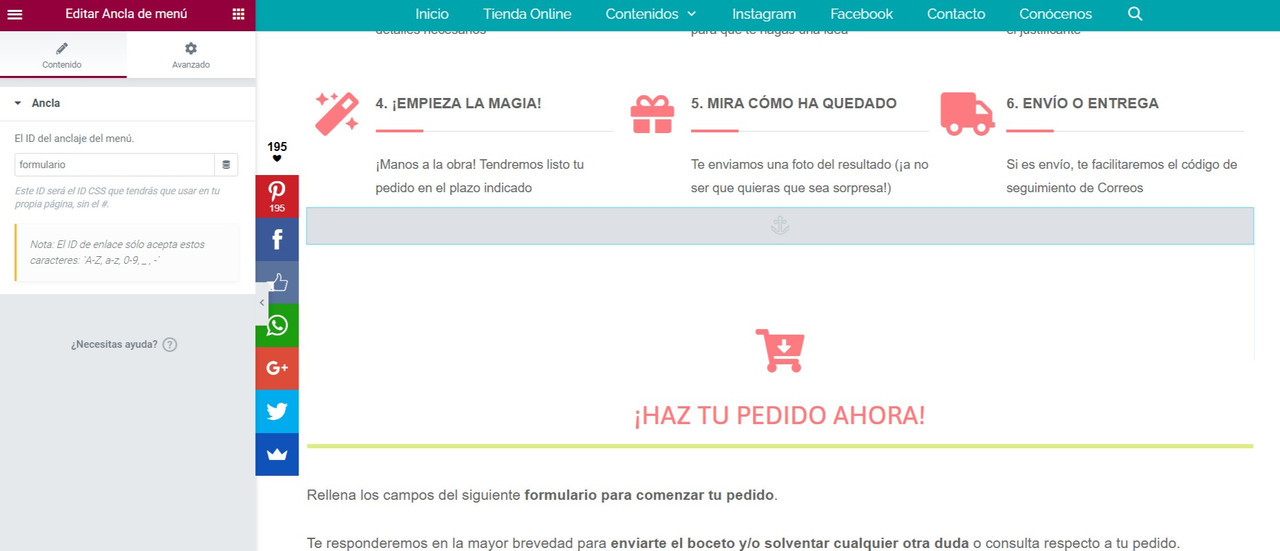This screenshot has width=1280, height=551.
Task: Click the 'Te responderemos' paragraph text
Action: pos(743,543)
